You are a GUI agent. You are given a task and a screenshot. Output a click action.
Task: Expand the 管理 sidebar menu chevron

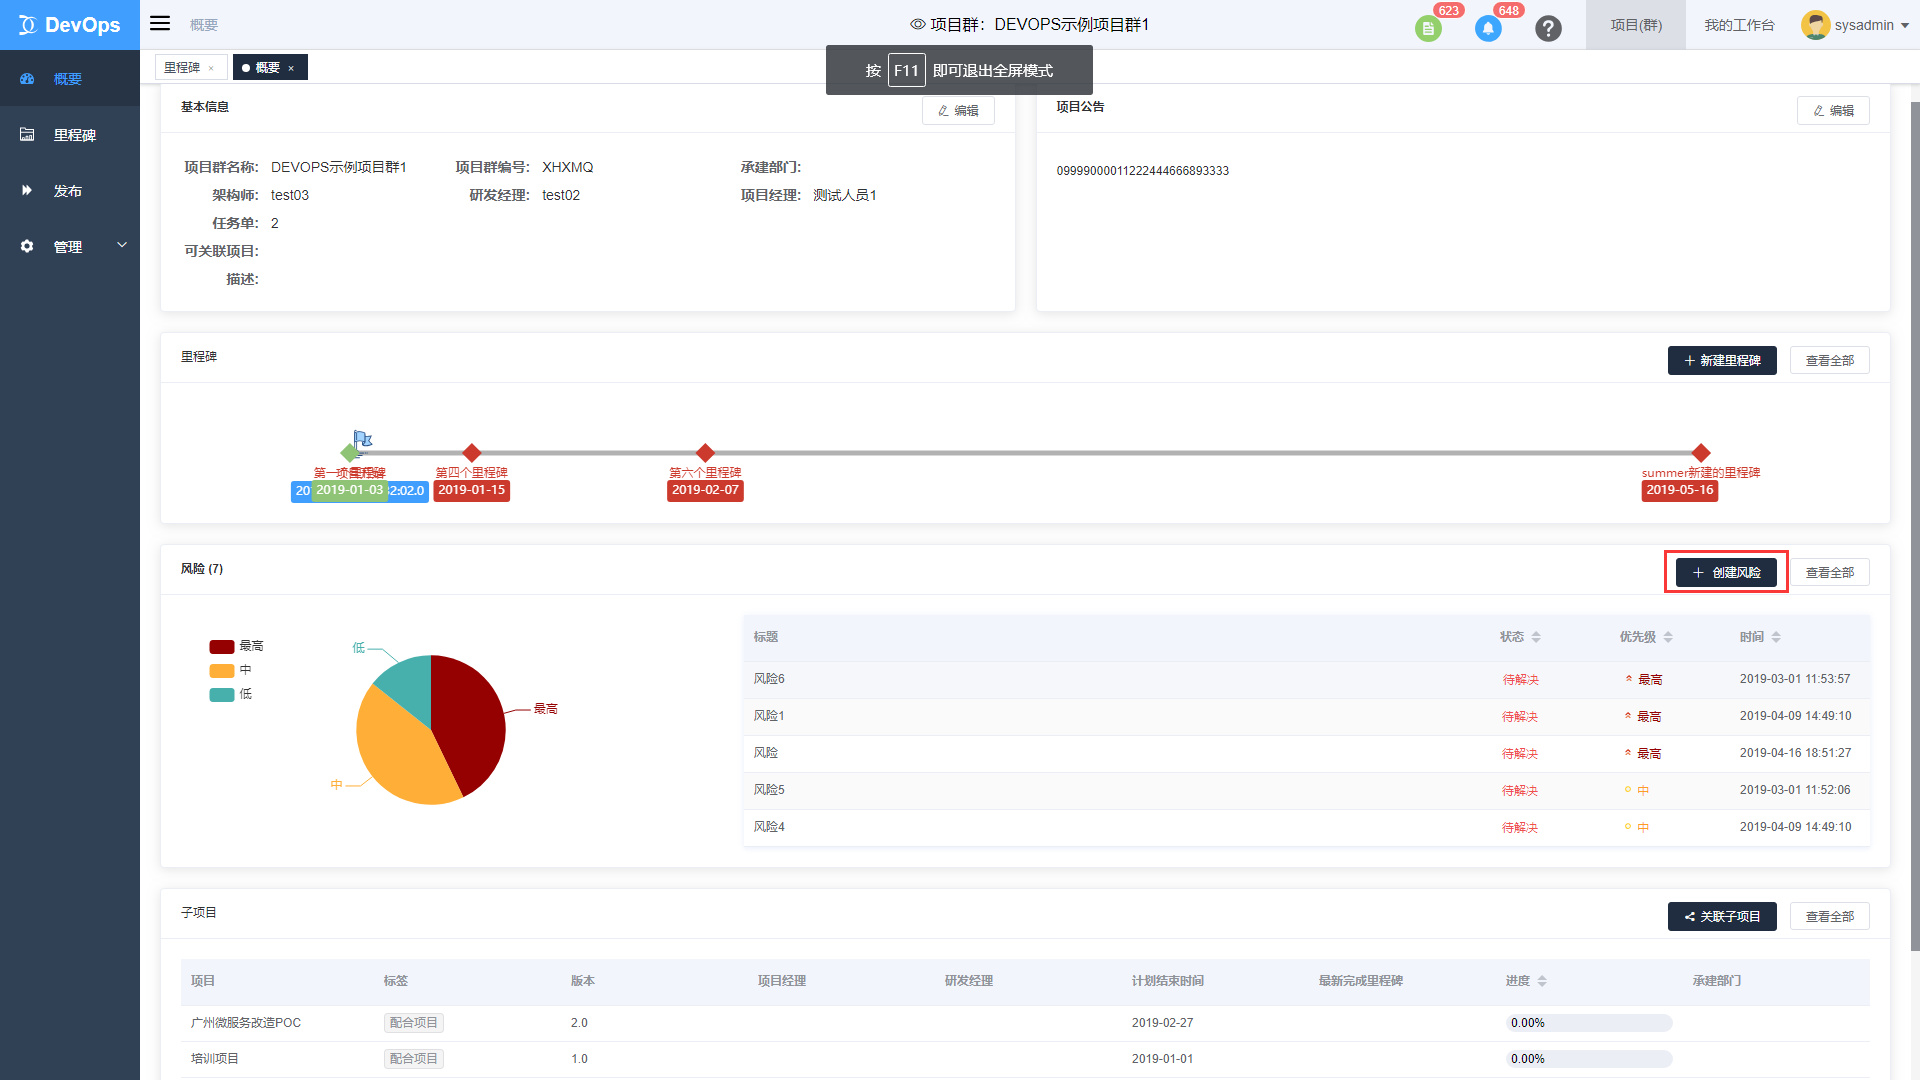pos(122,245)
